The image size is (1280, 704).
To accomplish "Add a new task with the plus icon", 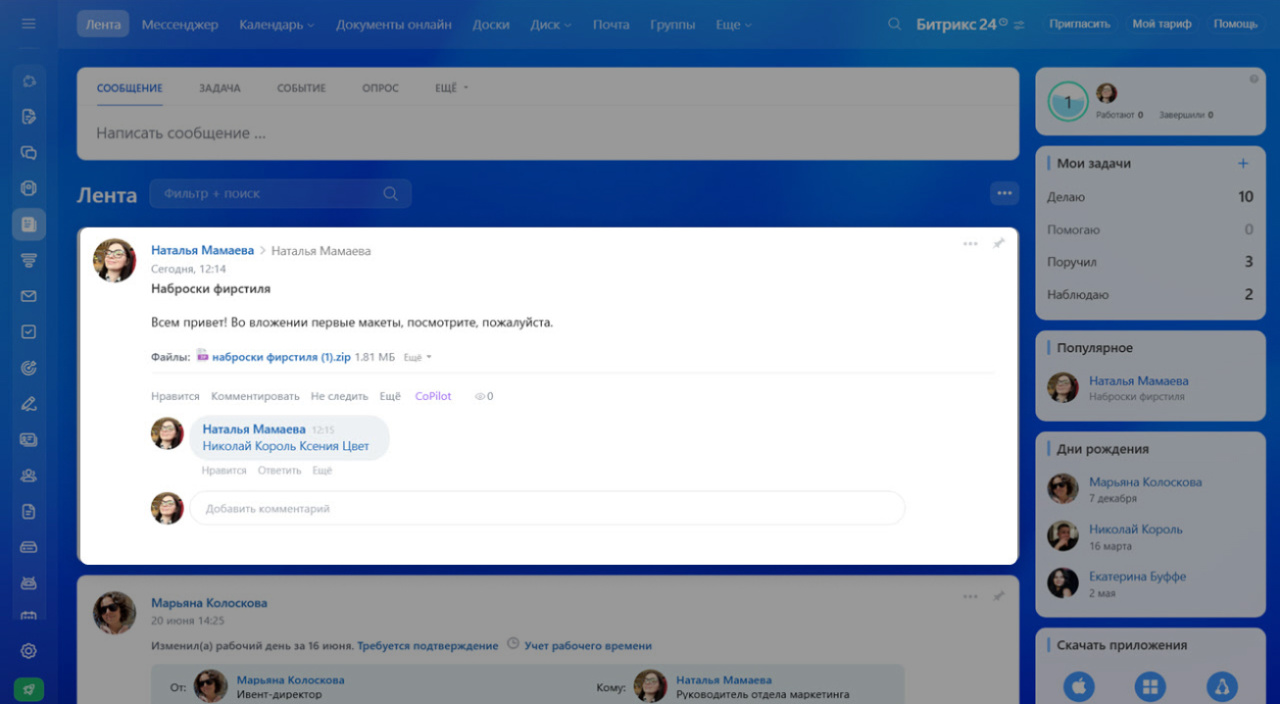I will click(x=1243, y=163).
